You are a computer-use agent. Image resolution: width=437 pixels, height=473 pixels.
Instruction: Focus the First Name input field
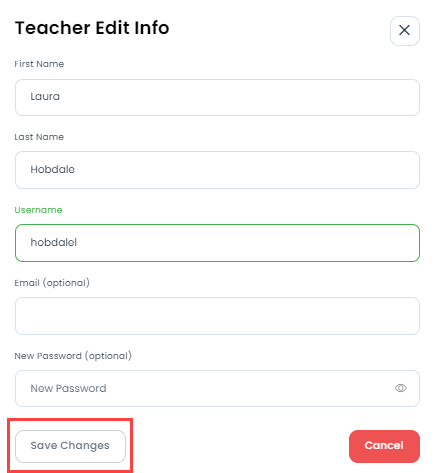pyautogui.click(x=217, y=97)
